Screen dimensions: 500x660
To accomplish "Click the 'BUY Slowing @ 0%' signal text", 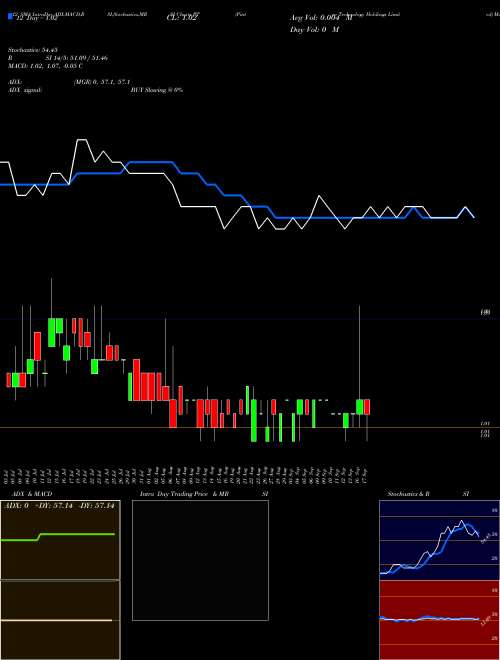I will pos(157,90).
